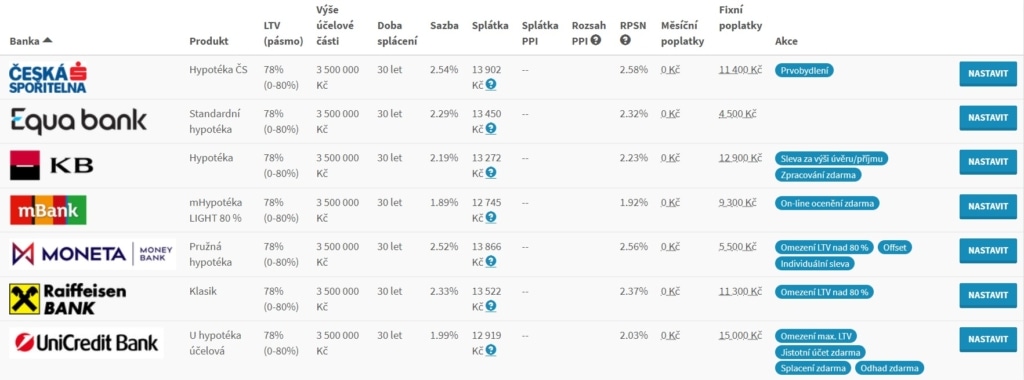Open info icon by Česká spořitelna splátka 13 902 Kč
The height and width of the screenshot is (380, 1024).
490,84
